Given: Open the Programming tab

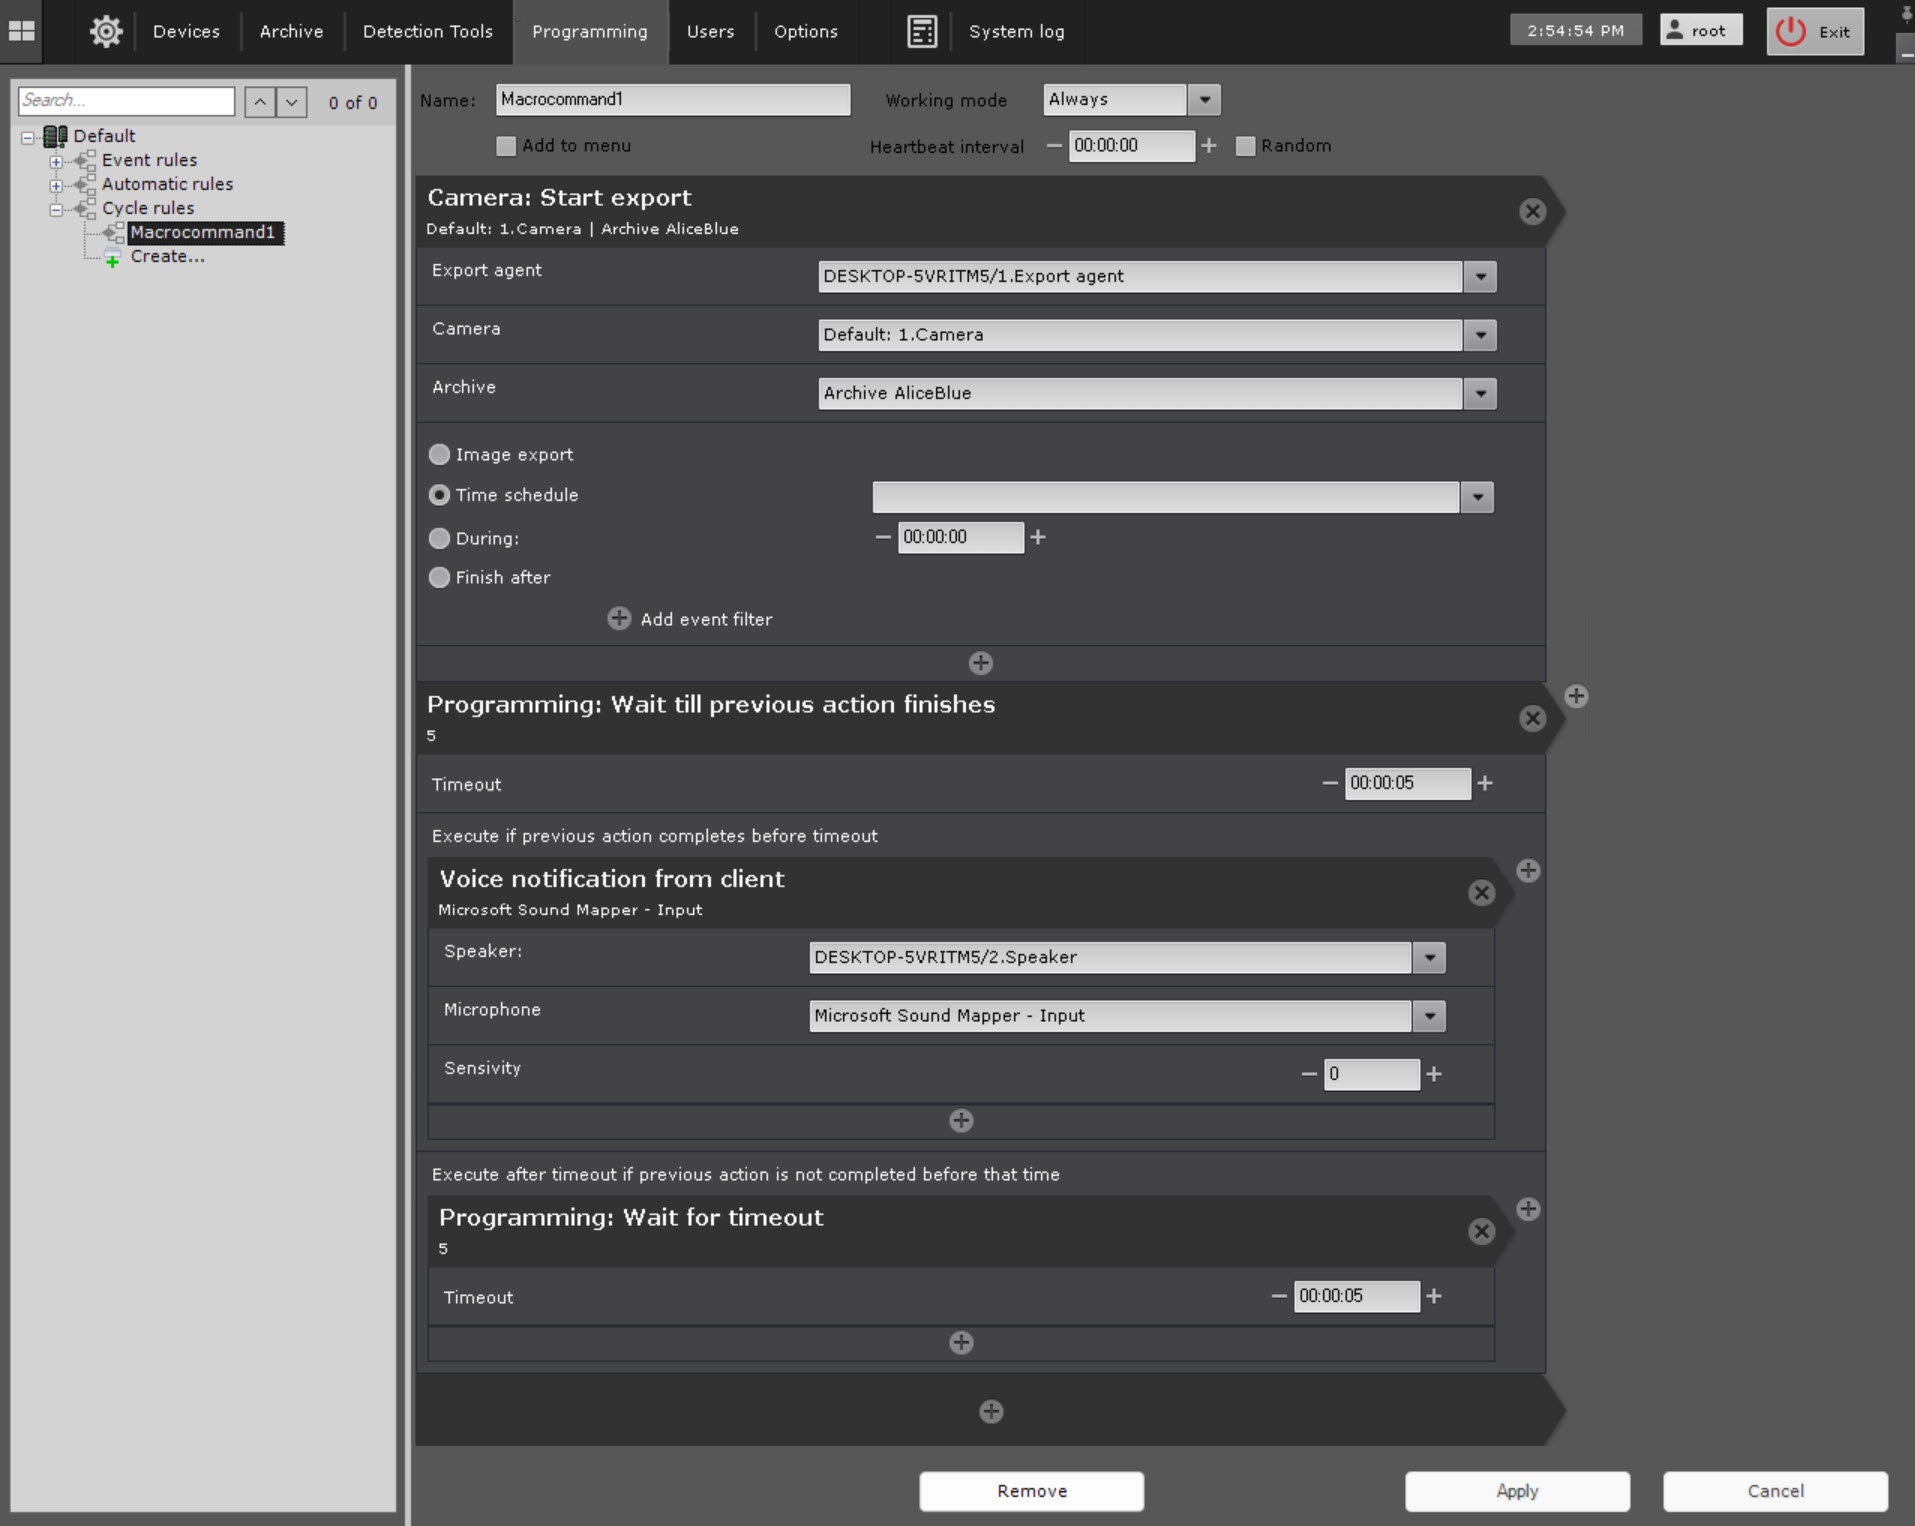Looking at the screenshot, I should [590, 31].
